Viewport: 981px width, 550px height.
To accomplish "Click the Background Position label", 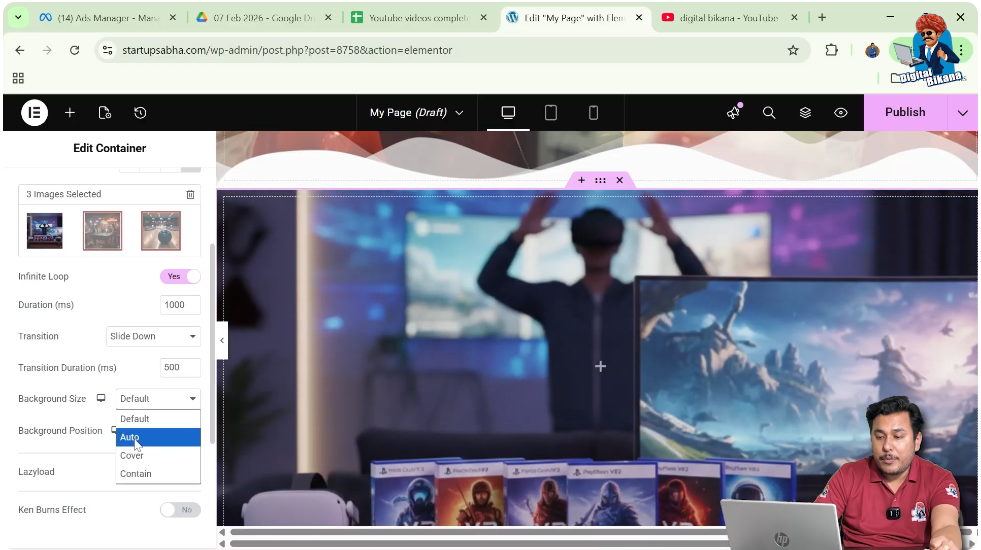I will point(60,430).
